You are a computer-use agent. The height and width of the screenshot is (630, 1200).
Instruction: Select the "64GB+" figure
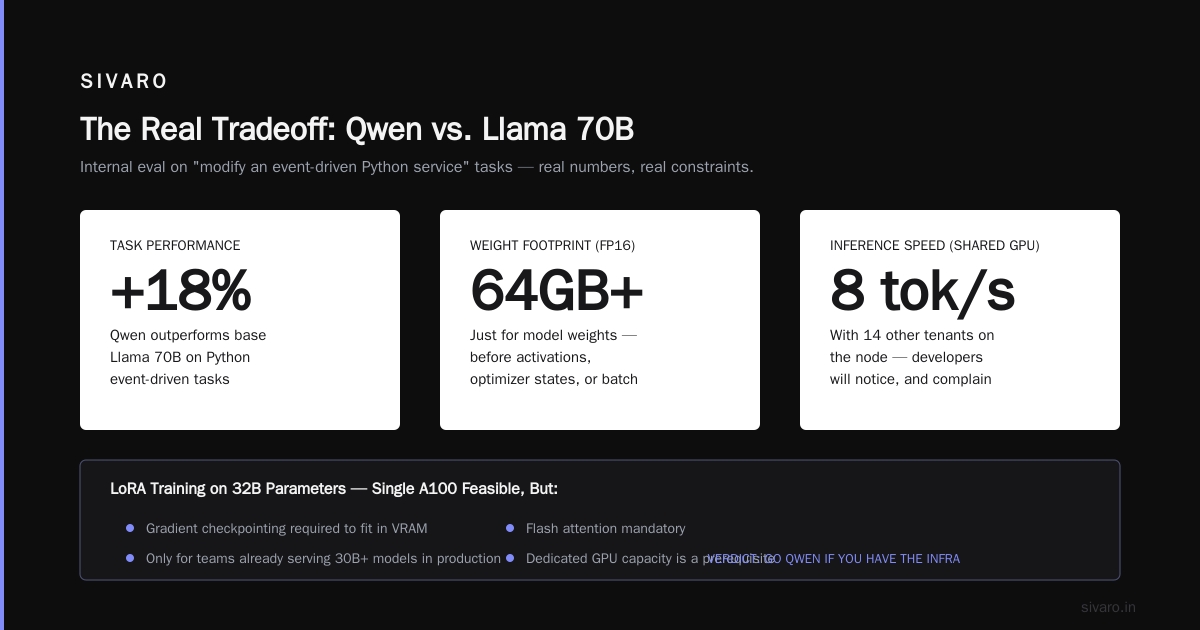pos(557,291)
